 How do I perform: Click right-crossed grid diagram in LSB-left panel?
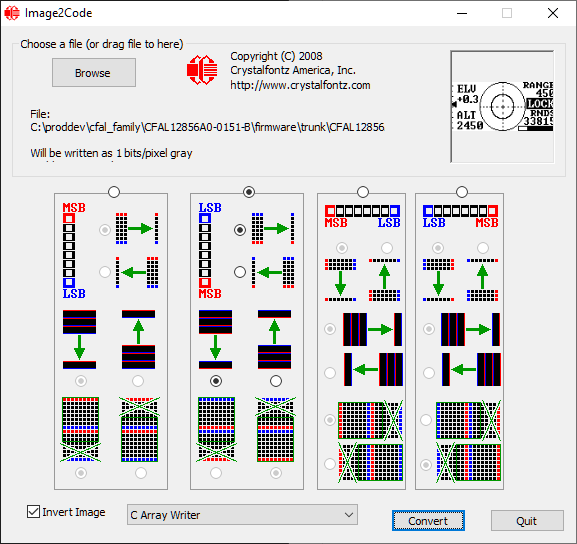click(x=468, y=420)
